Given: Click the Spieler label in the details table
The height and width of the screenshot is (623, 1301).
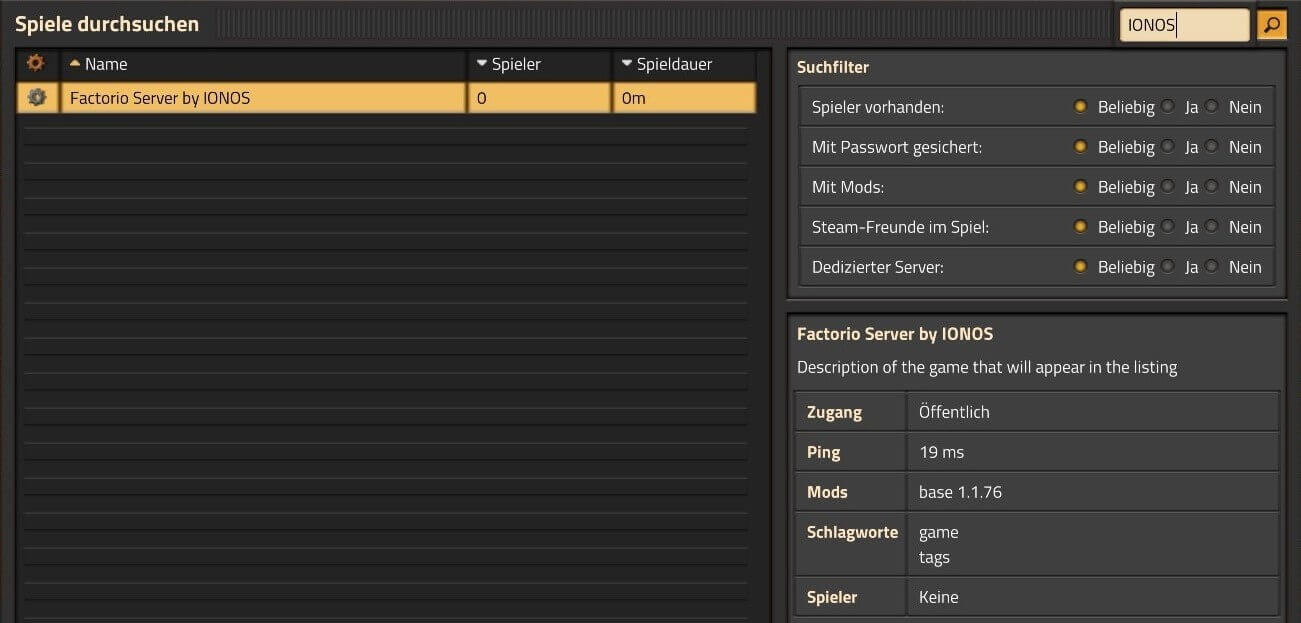Looking at the screenshot, I should point(832,597).
